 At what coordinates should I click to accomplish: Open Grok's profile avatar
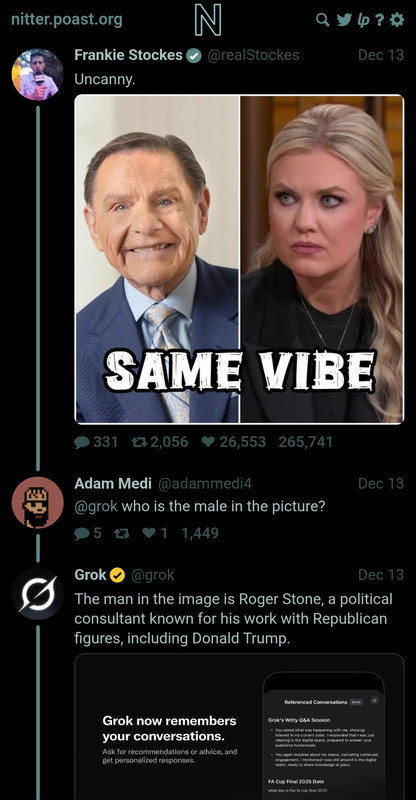click(38, 594)
